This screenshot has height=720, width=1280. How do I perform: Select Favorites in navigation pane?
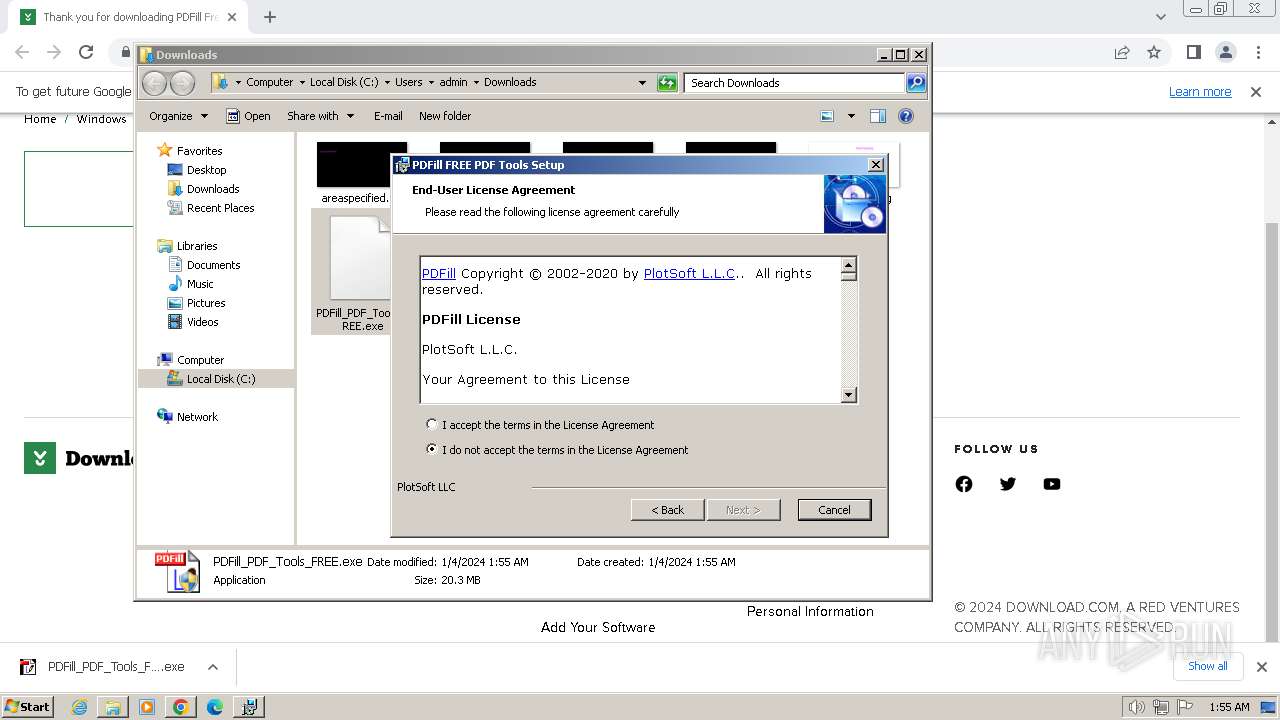point(199,151)
